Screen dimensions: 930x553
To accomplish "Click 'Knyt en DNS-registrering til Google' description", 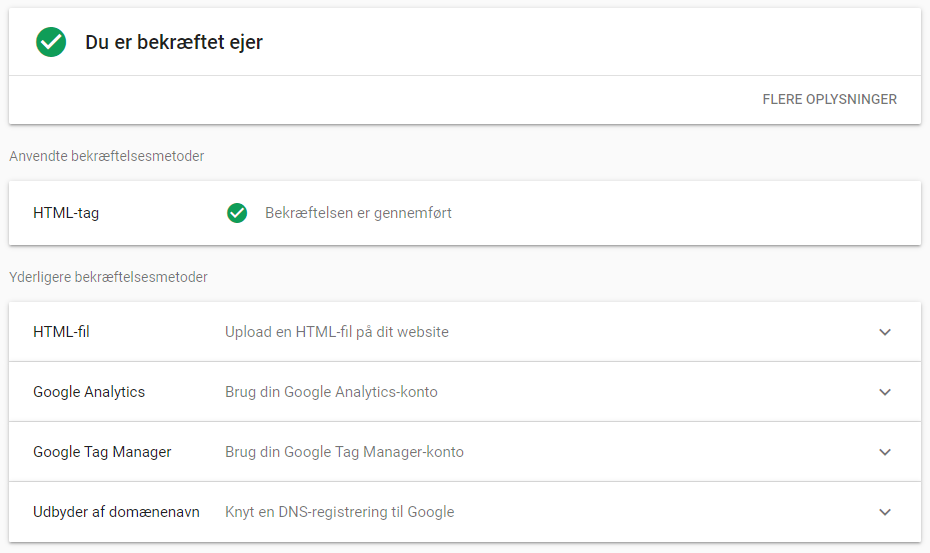I will point(339,511).
